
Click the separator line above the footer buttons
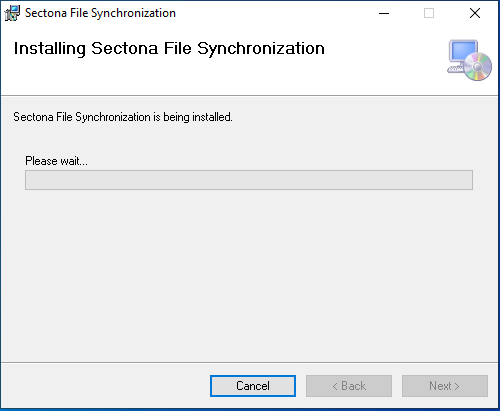(x=249, y=362)
